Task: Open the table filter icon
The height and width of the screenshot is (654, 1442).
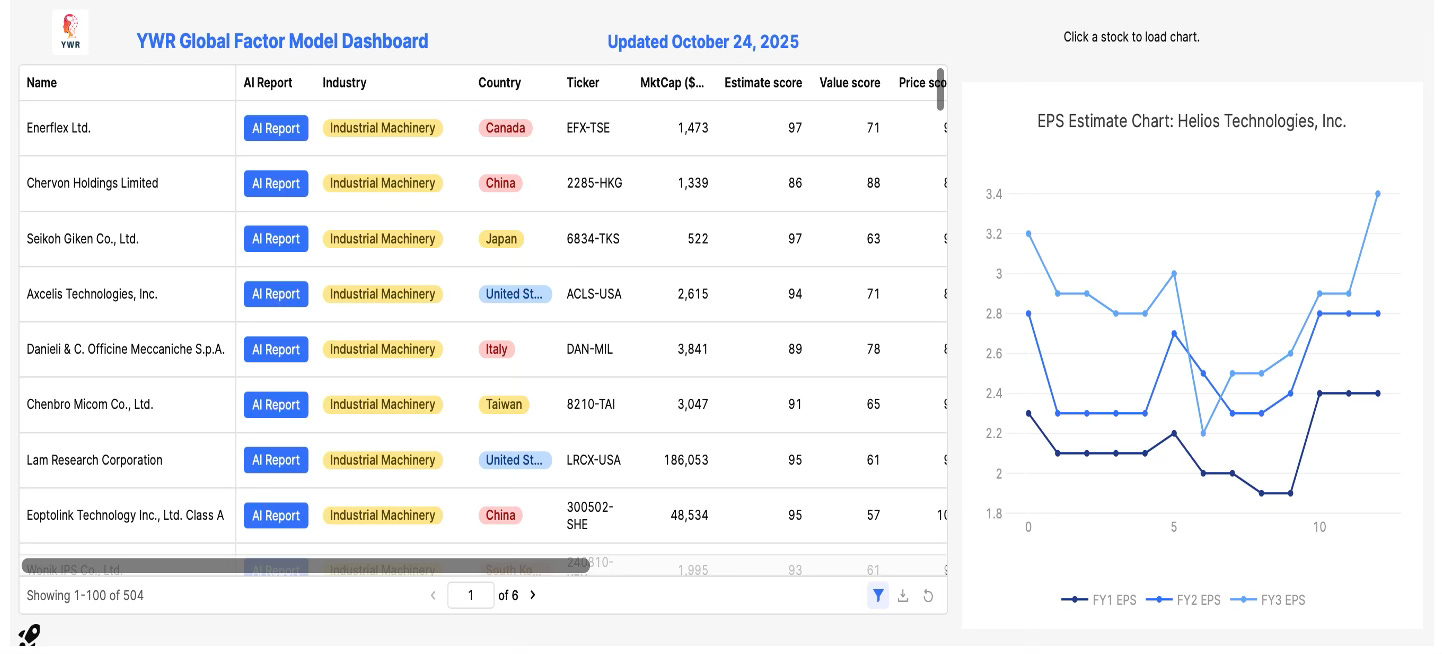Action: click(878, 596)
